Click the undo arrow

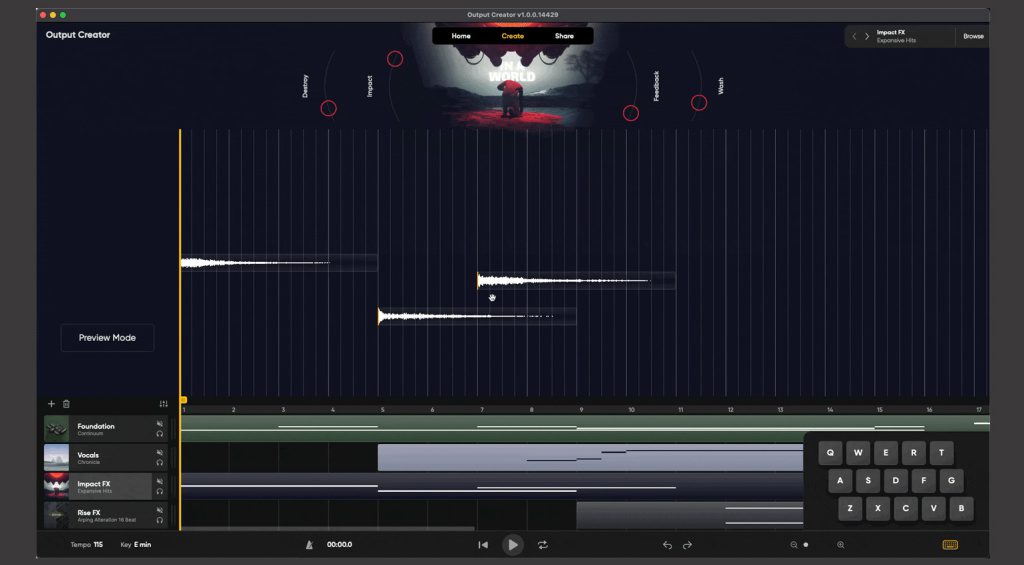[667, 545]
